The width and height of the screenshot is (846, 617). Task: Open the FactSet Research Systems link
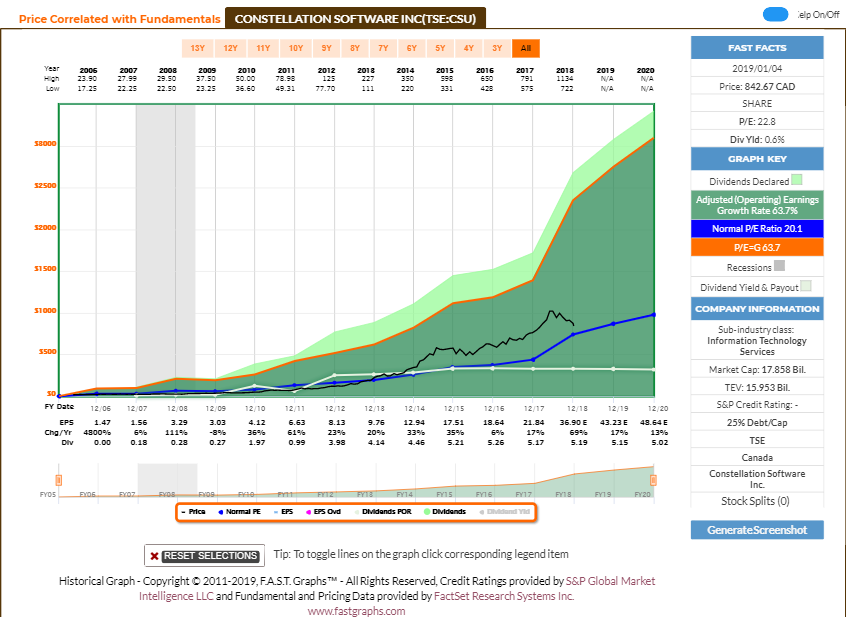point(502,596)
